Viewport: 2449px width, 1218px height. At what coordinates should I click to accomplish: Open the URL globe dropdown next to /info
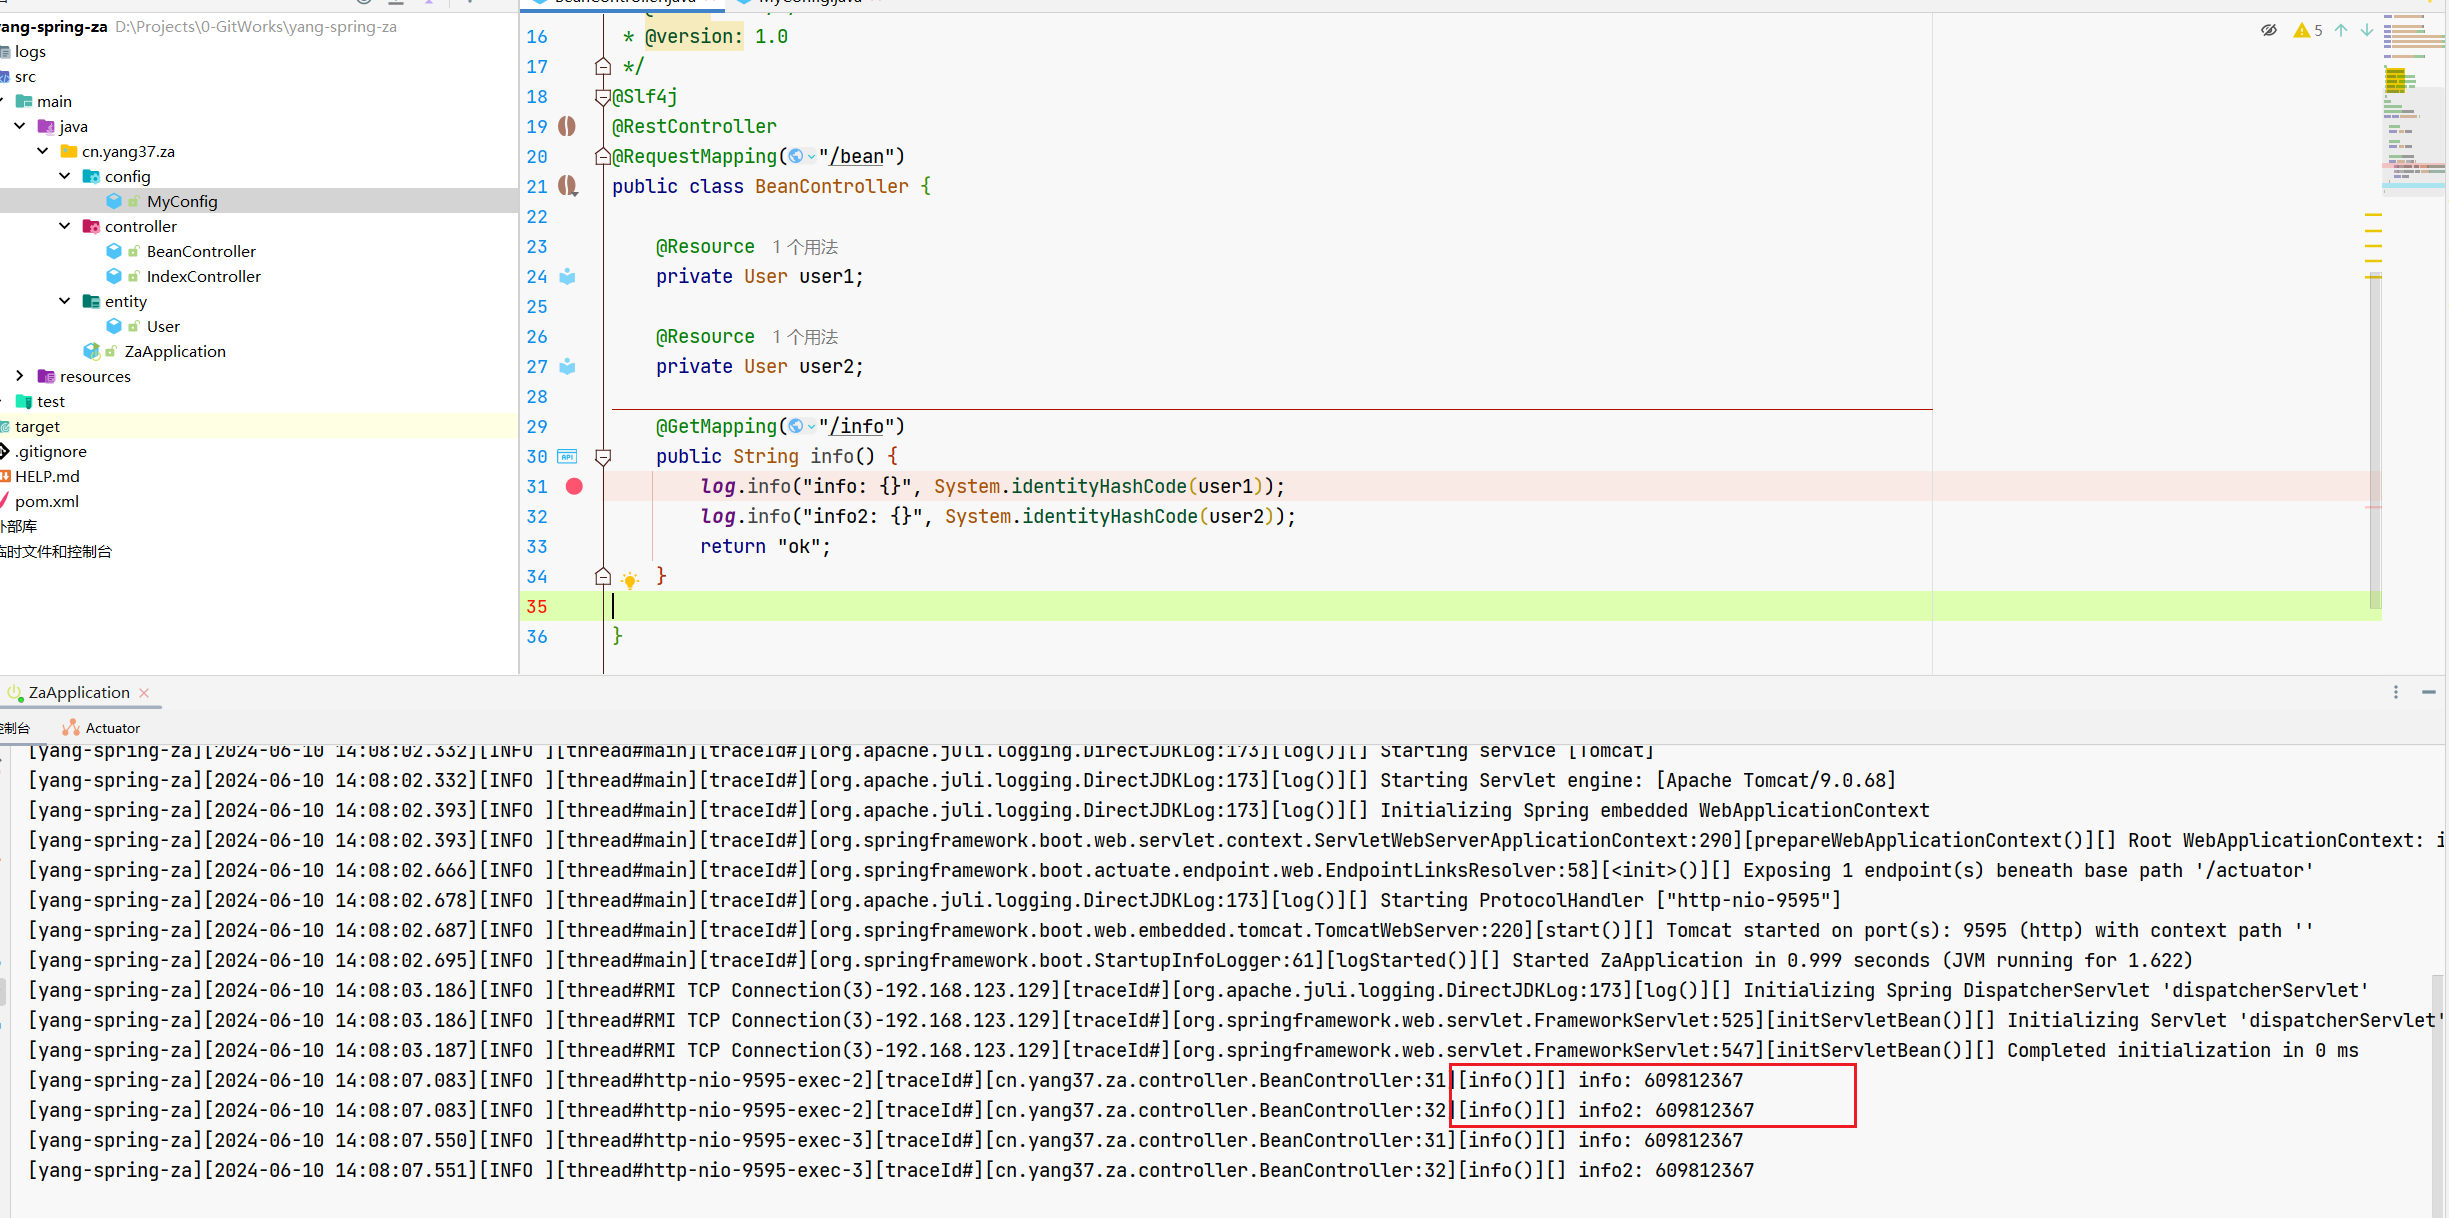click(x=802, y=426)
